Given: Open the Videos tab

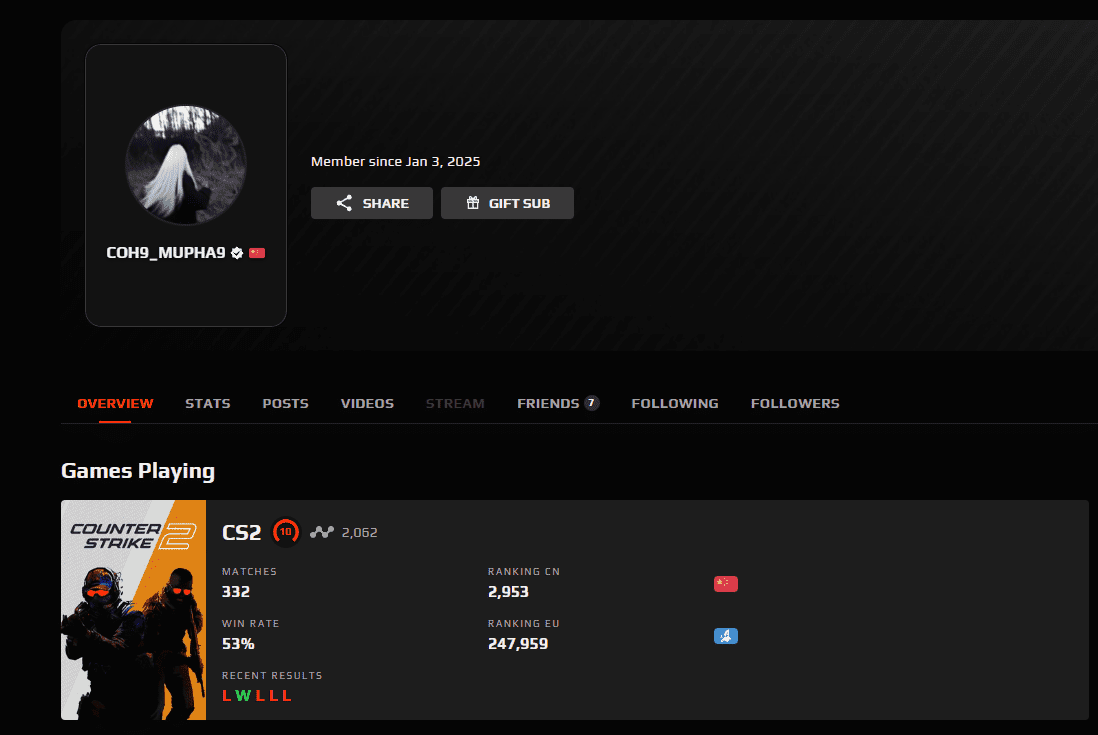Looking at the screenshot, I should [367, 404].
